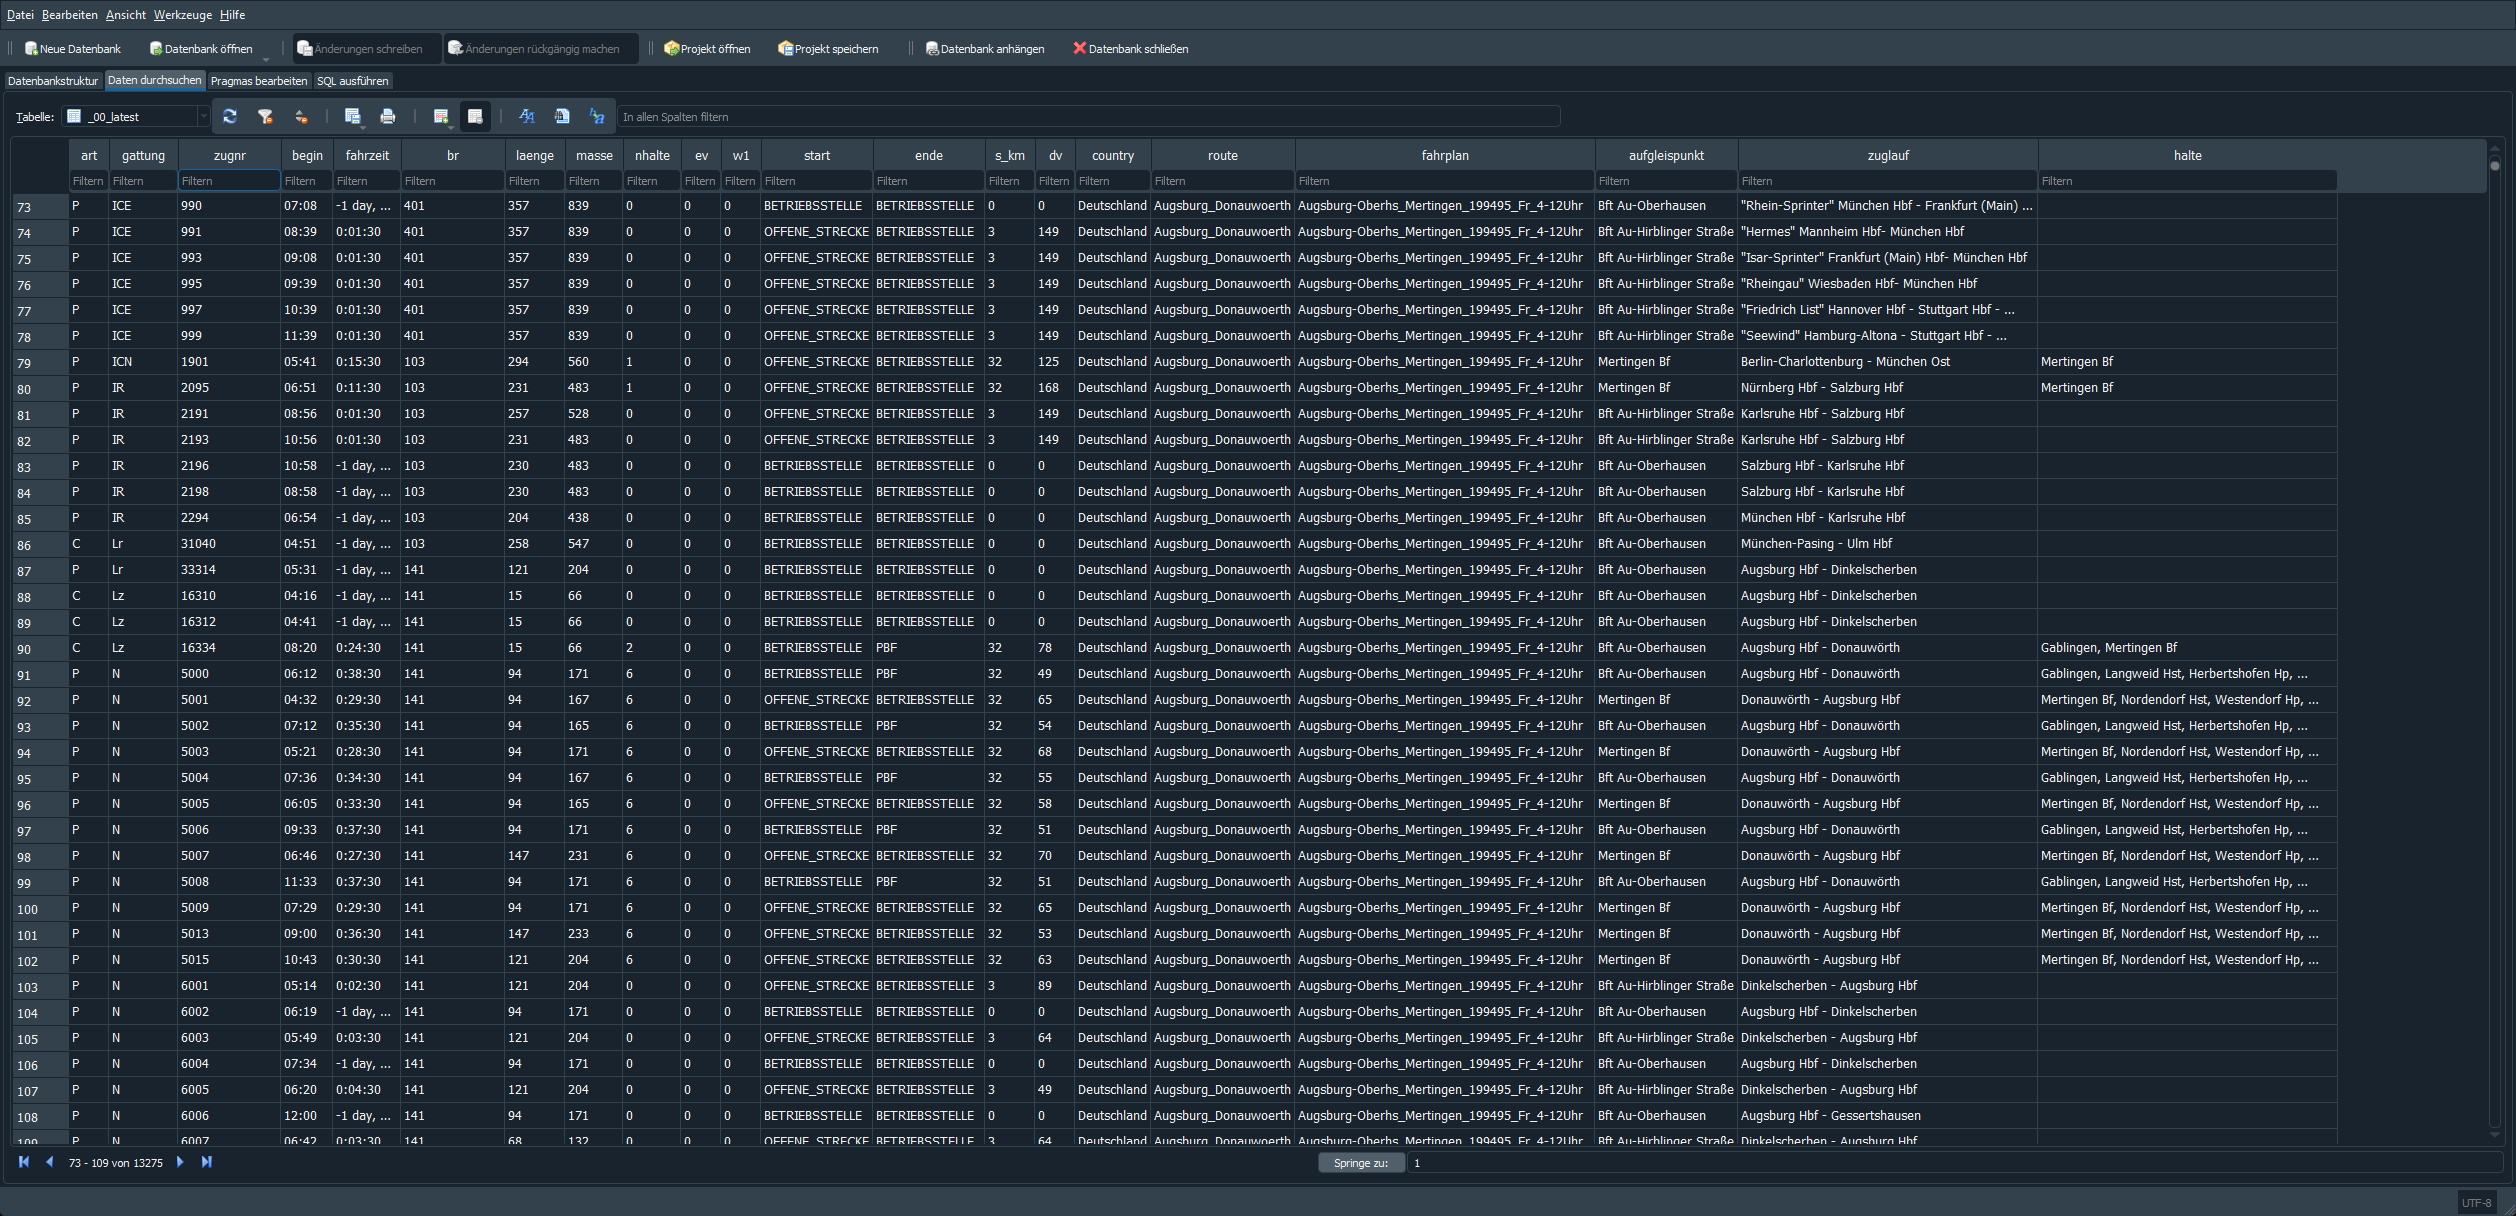Open the Tabelle dropdown showing _00_latest
The height and width of the screenshot is (1216, 2516).
136,117
